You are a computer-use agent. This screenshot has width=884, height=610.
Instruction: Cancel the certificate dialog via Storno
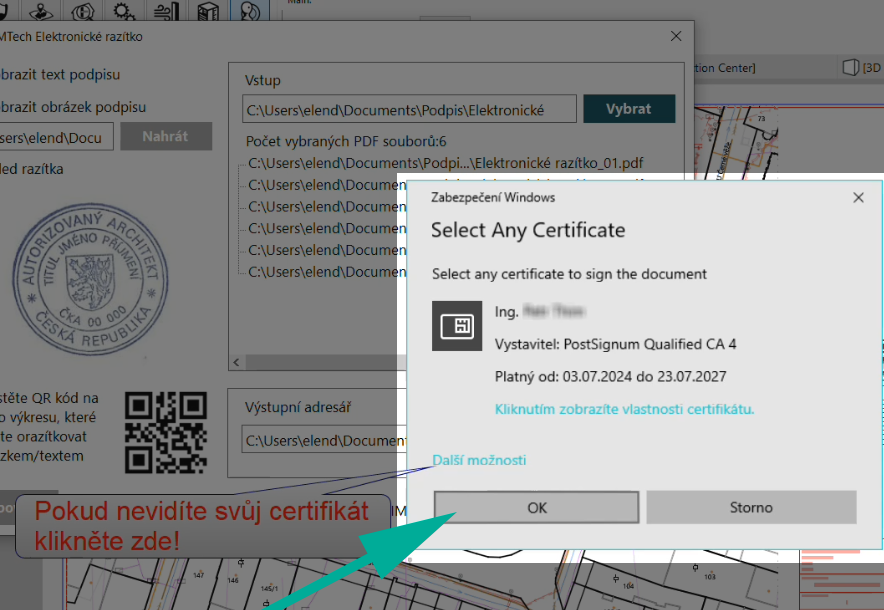[x=751, y=507]
